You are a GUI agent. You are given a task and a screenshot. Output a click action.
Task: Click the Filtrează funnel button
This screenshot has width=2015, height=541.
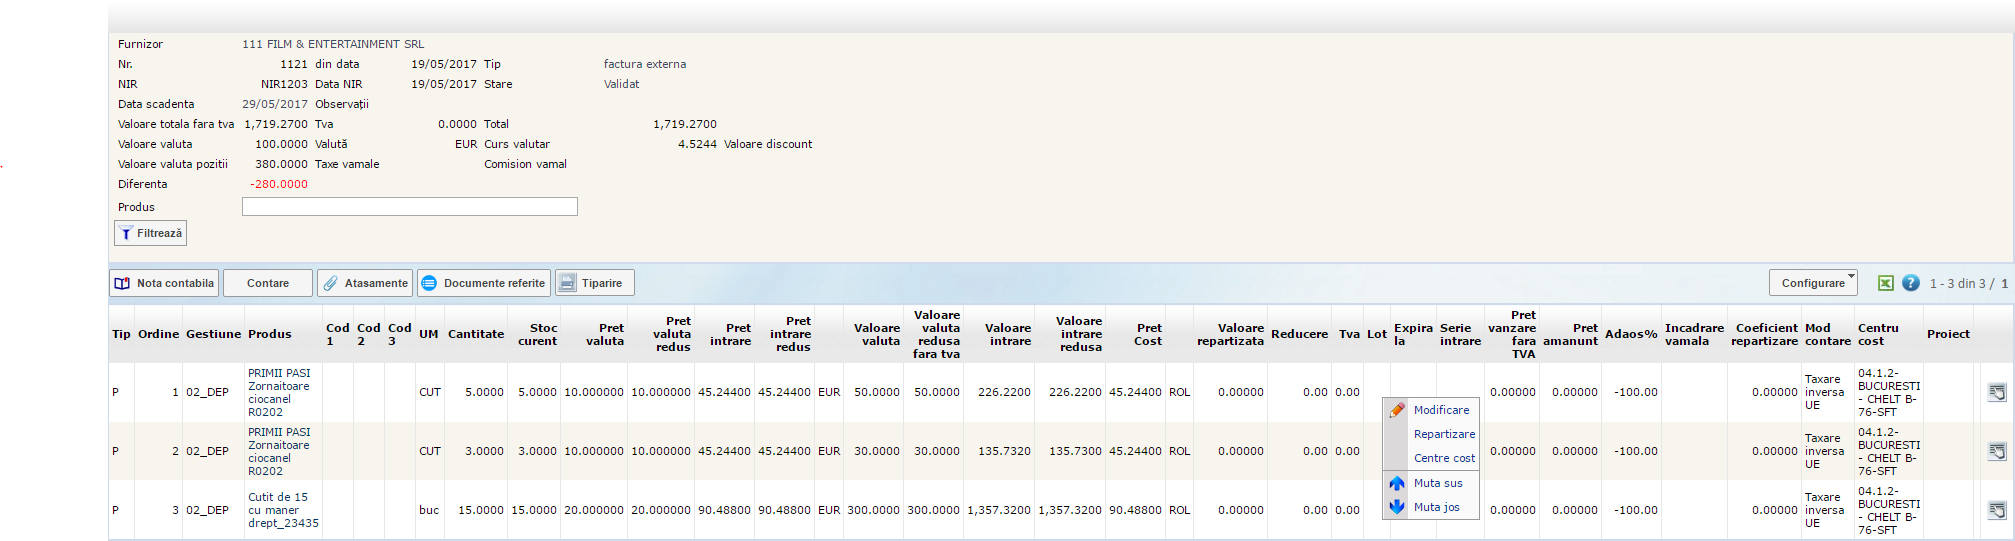click(x=150, y=233)
